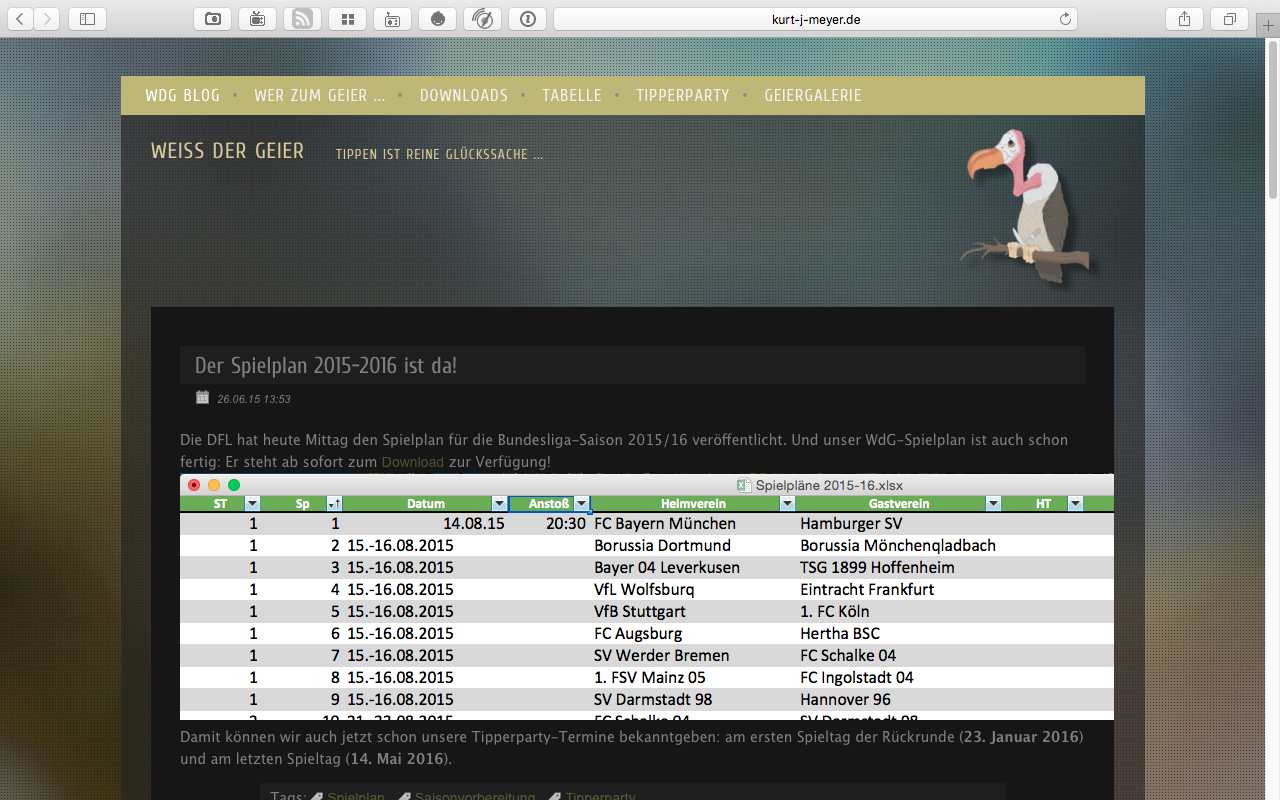Open the TABELLE menu item

tap(572, 95)
